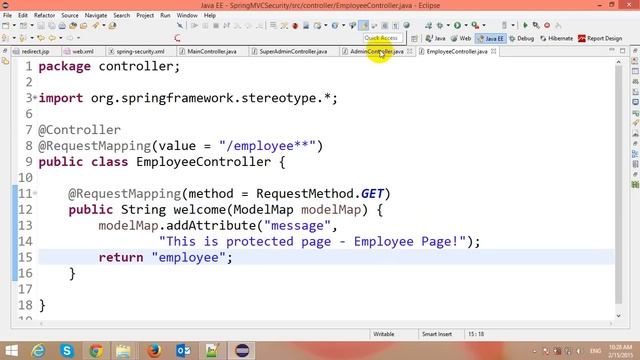Screen dimensions: 640x360
Task: Expand the External Tools dropdown arrow
Action: click(484, 25)
